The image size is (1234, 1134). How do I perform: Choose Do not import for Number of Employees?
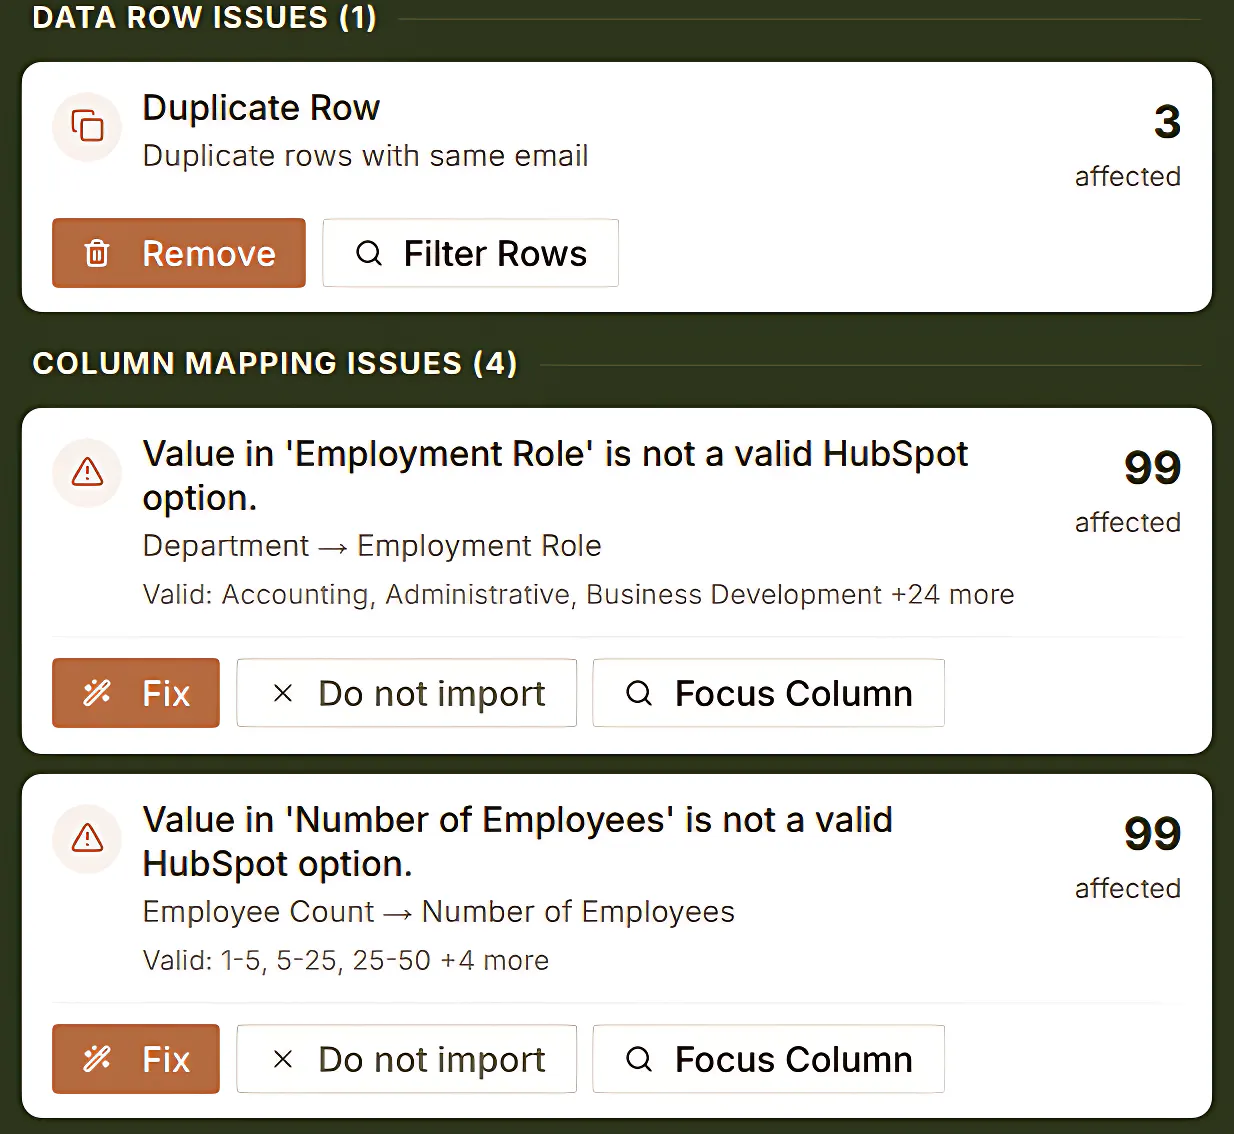point(407,1059)
